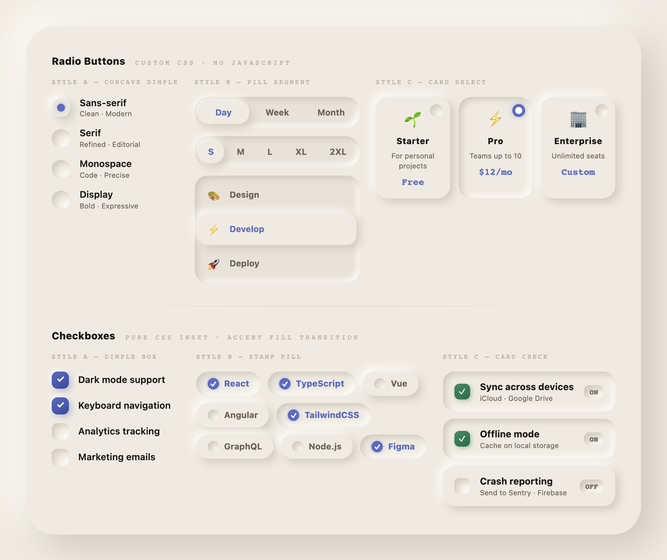Click 'Teams up to 10' on Pro card
The image size is (667, 560).
click(495, 156)
